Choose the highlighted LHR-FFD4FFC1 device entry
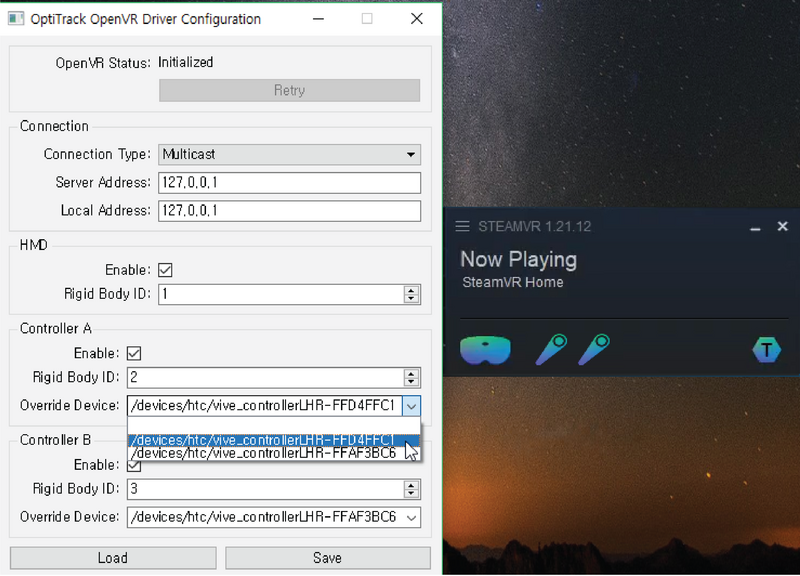Image resolution: width=800 pixels, height=576 pixels. (280, 437)
